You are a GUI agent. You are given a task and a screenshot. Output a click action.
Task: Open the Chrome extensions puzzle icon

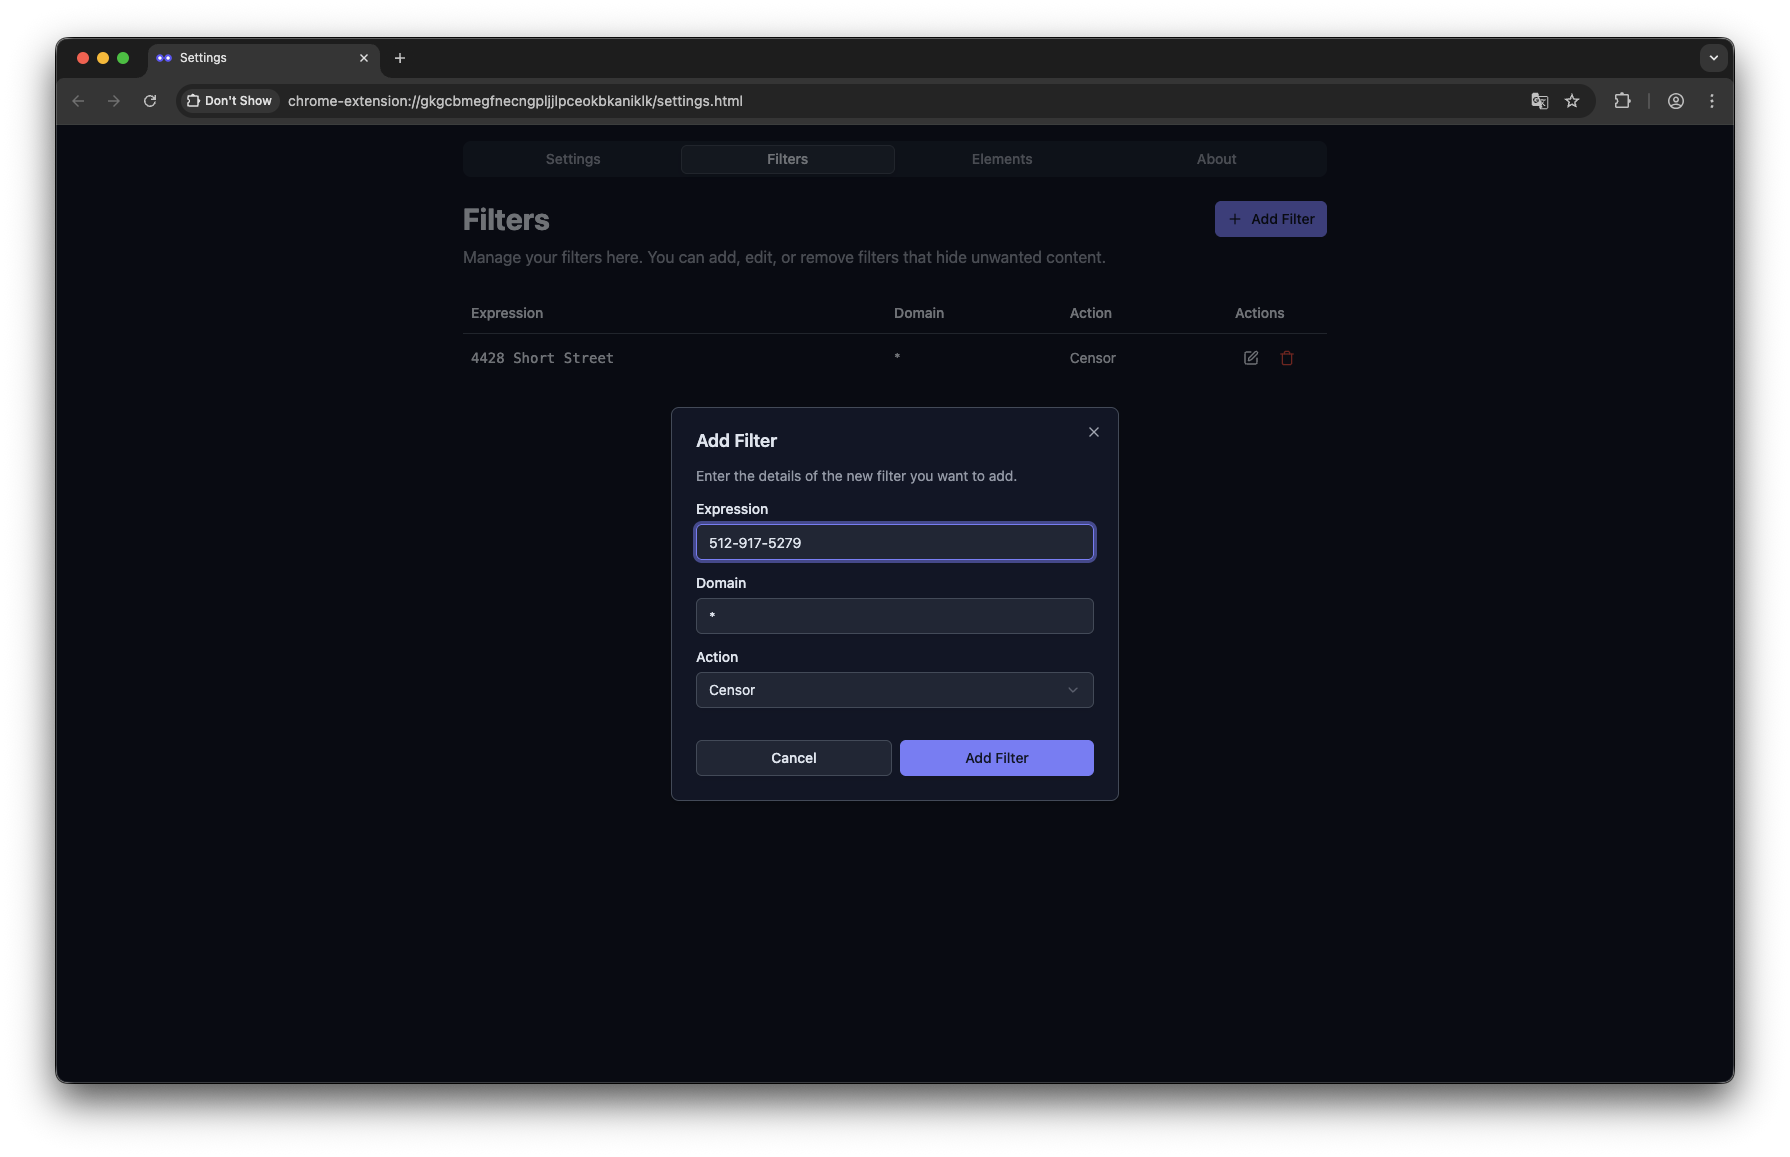(1622, 101)
